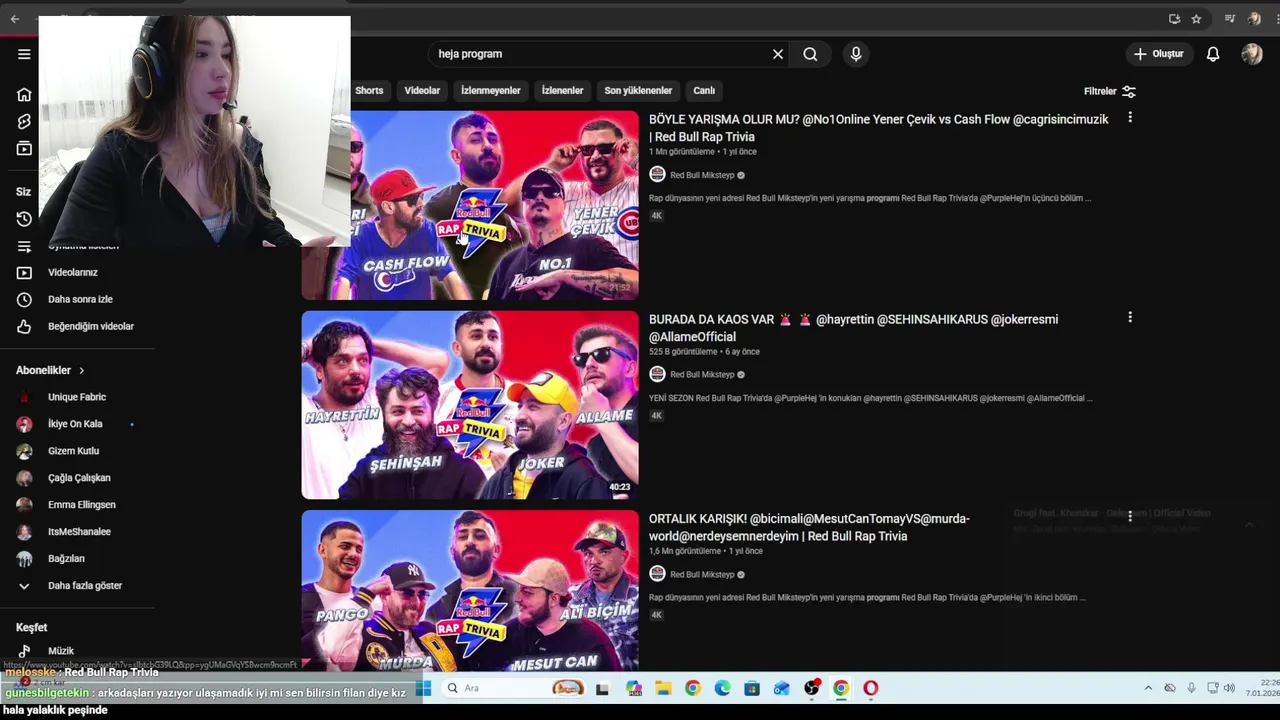Viewport: 1280px width, 720px height.
Task: Open the Windows Start button
Action: click(423, 688)
